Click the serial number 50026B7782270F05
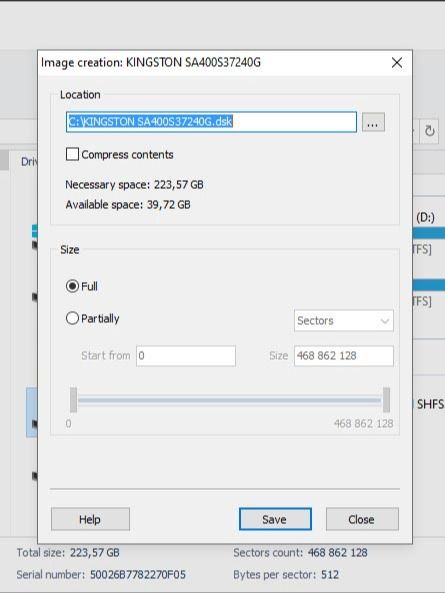445x593 pixels. (x=138, y=575)
